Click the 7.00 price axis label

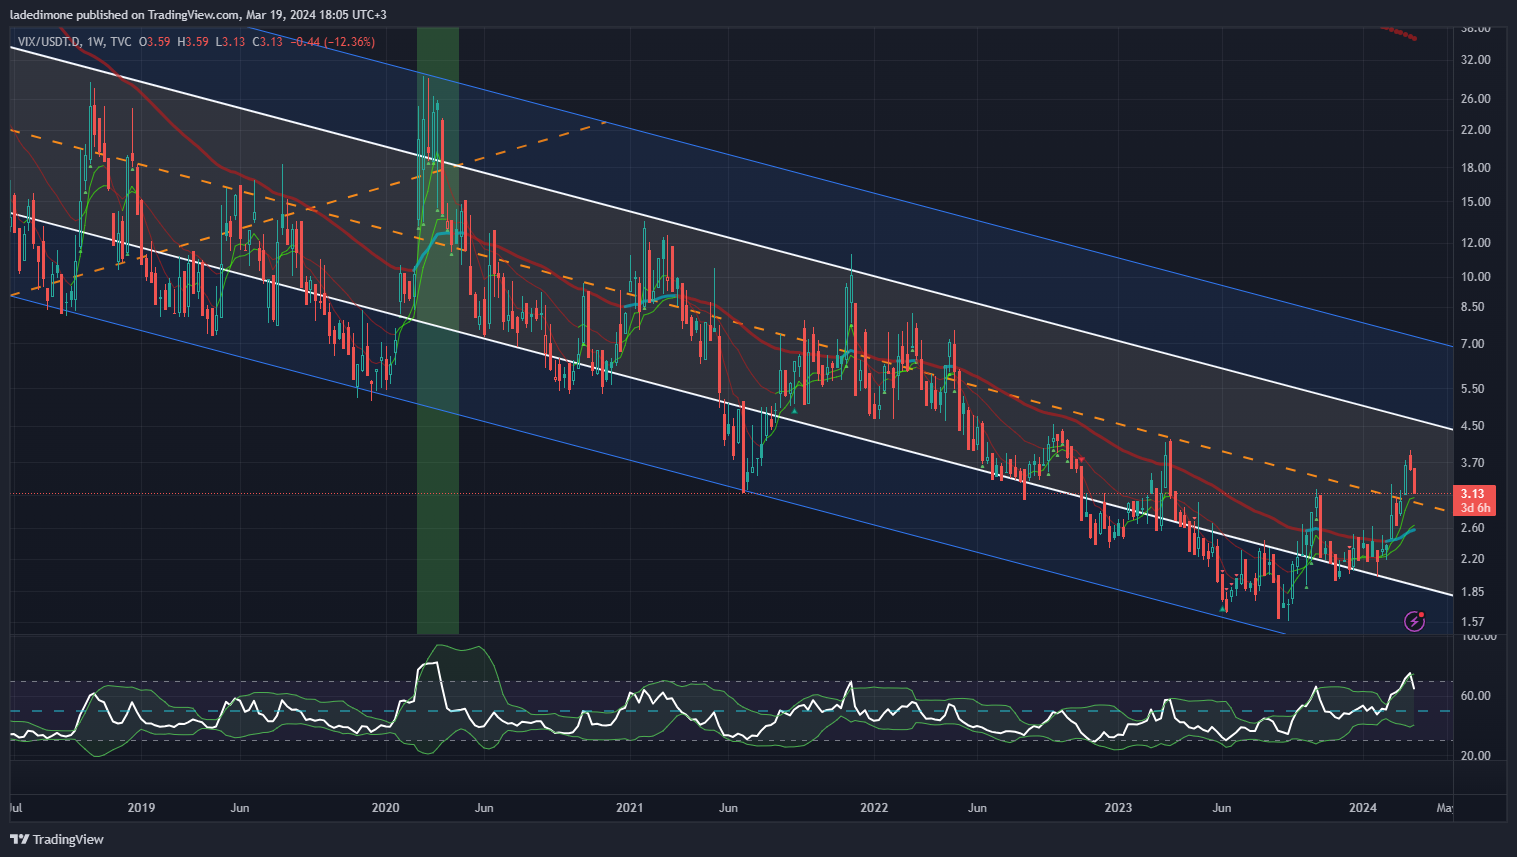[x=1473, y=344]
